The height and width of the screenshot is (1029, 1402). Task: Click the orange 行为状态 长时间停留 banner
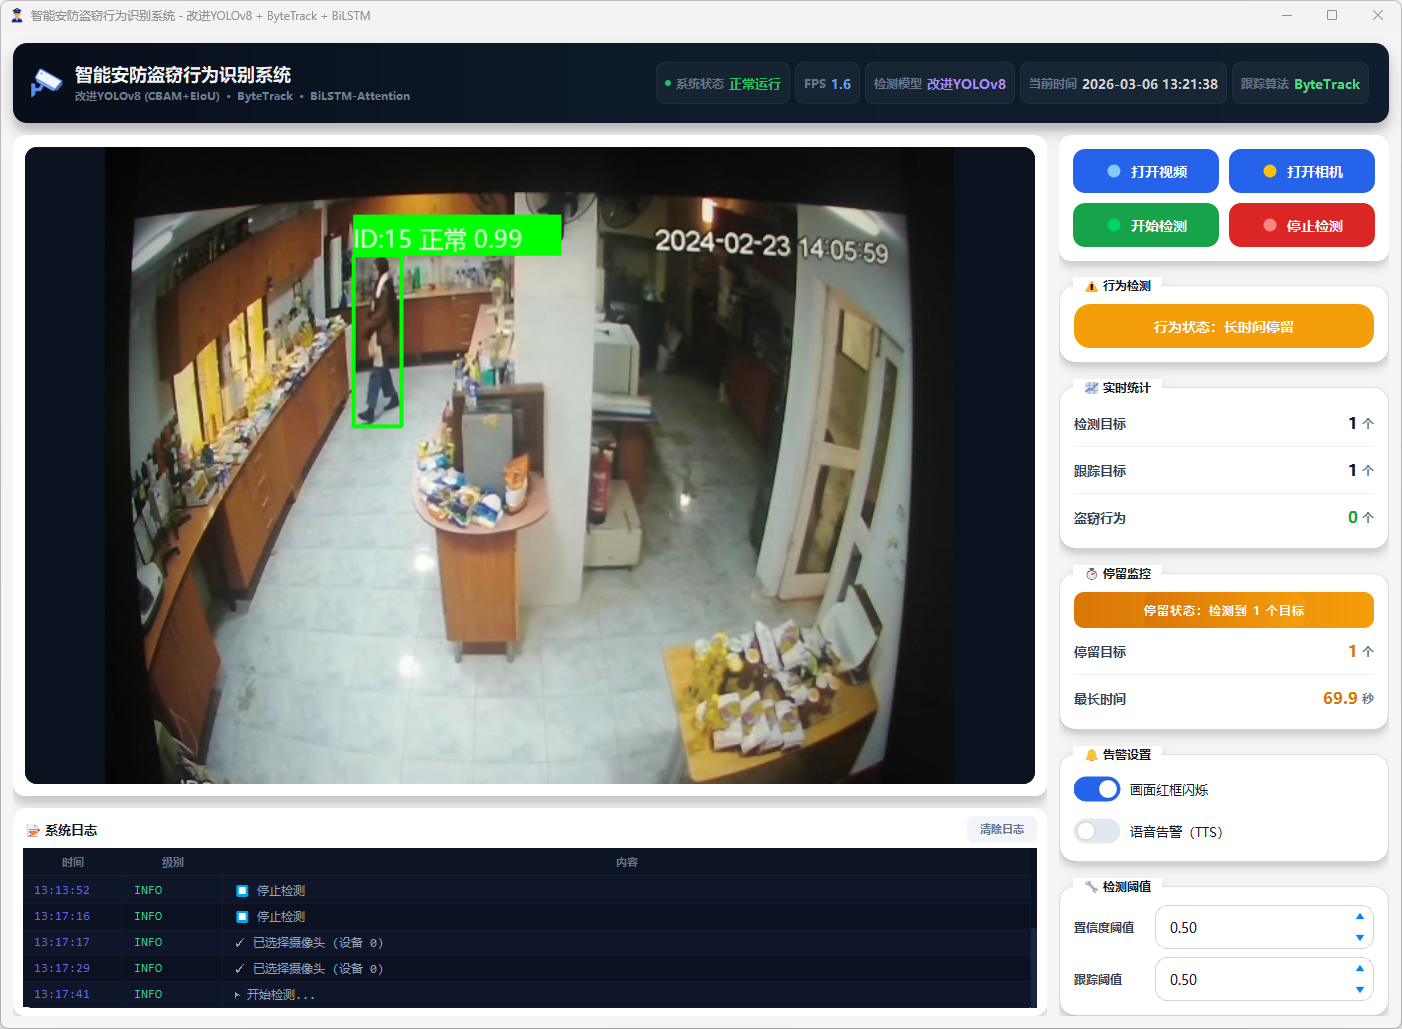coord(1223,327)
